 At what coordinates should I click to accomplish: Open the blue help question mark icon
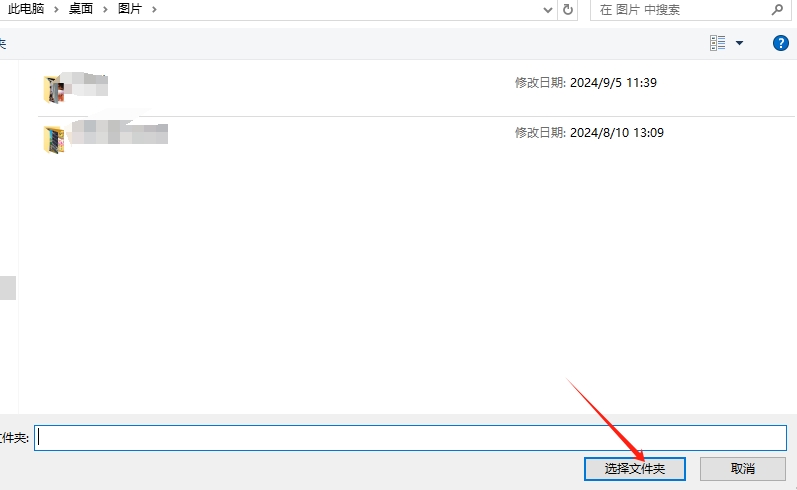tap(781, 43)
